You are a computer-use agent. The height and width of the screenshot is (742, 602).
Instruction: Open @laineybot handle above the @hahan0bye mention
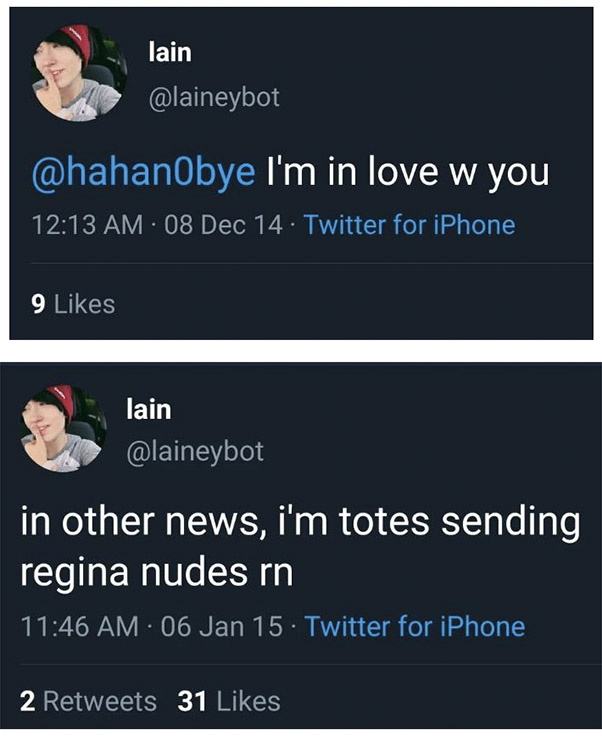pos(214,97)
